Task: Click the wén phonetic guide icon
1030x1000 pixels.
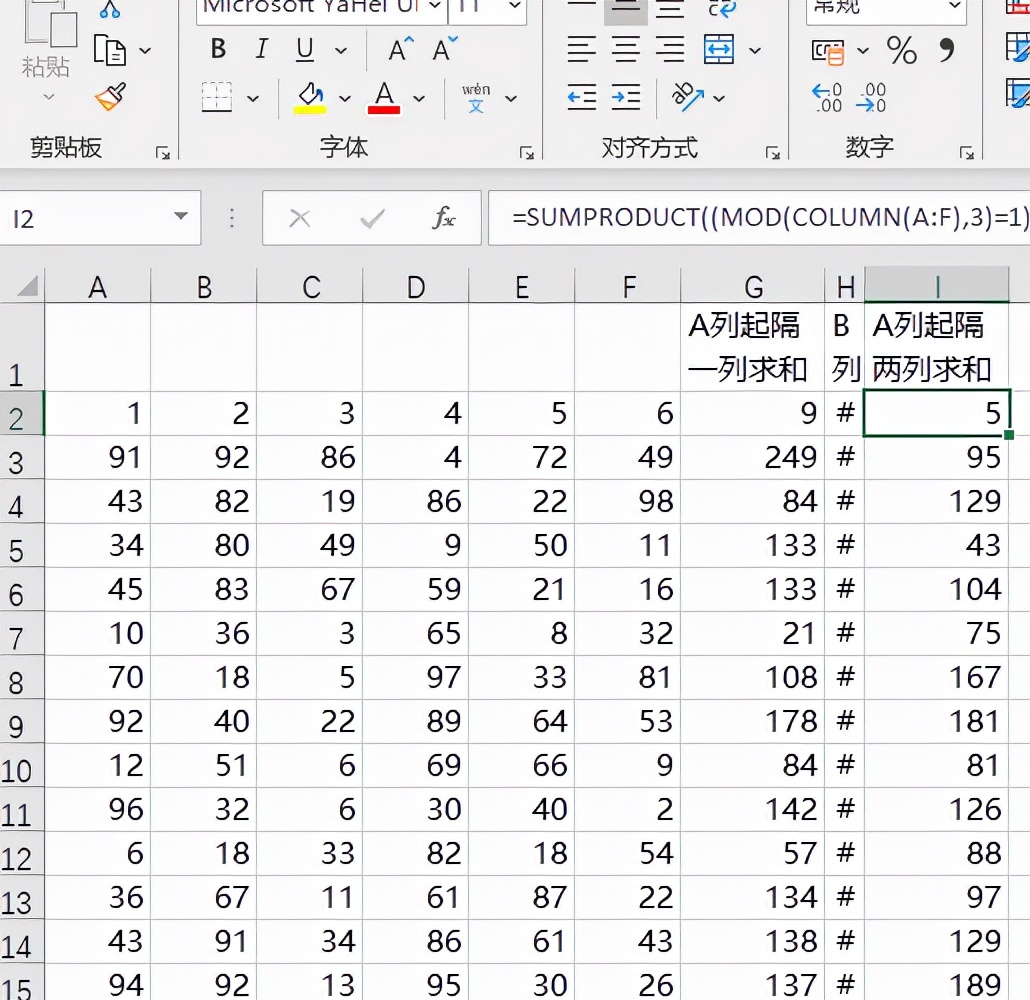Action: point(476,98)
